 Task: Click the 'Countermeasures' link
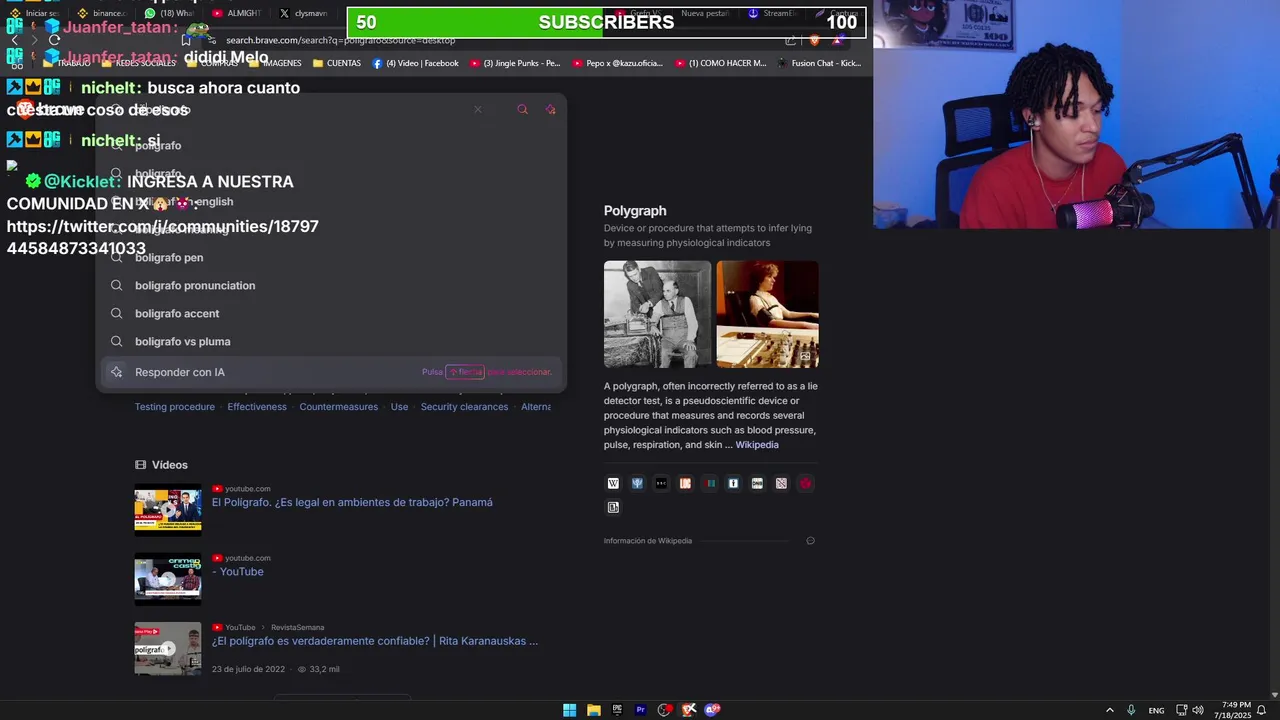[x=339, y=407]
